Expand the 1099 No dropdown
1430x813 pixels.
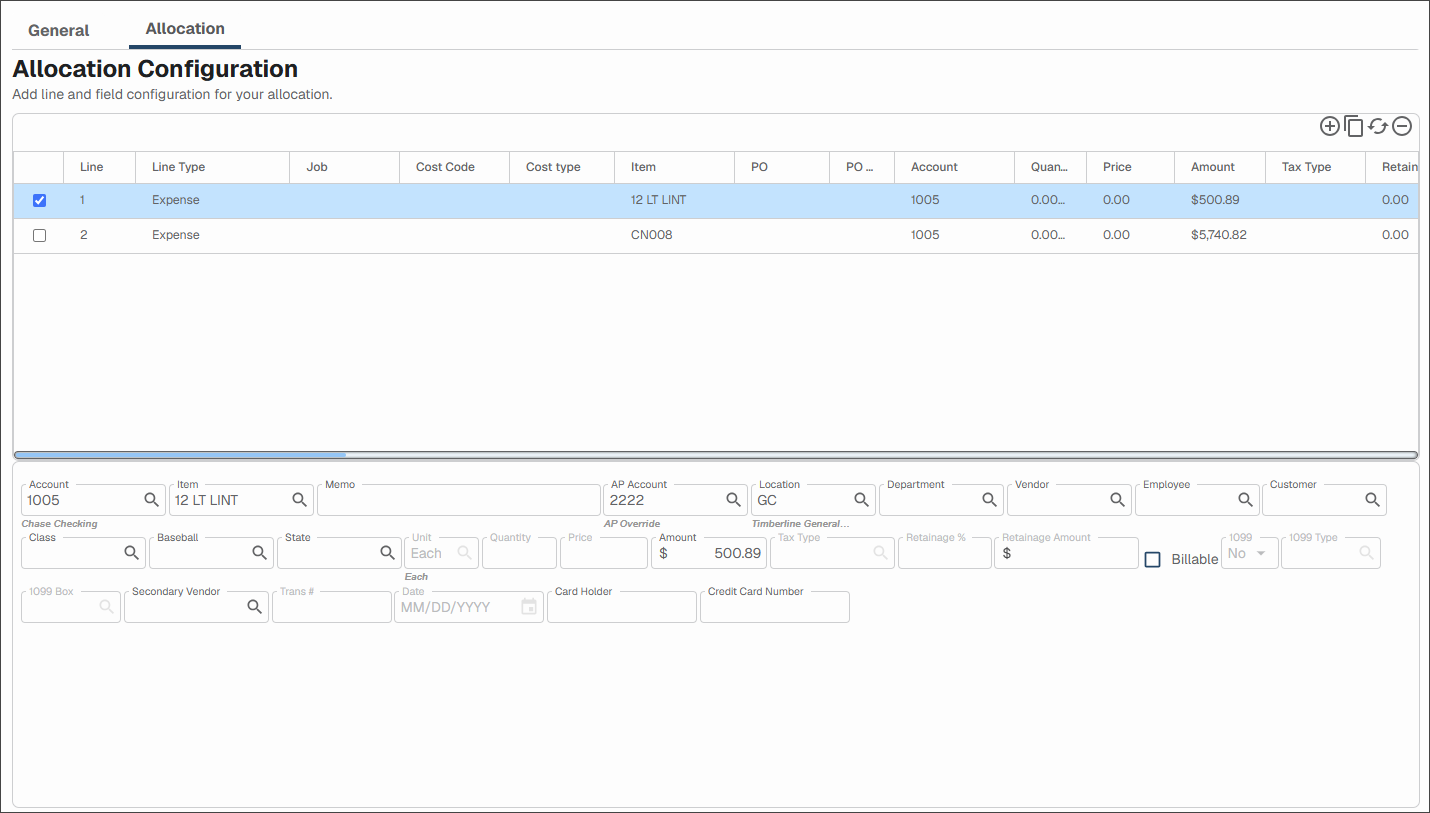tap(1250, 553)
